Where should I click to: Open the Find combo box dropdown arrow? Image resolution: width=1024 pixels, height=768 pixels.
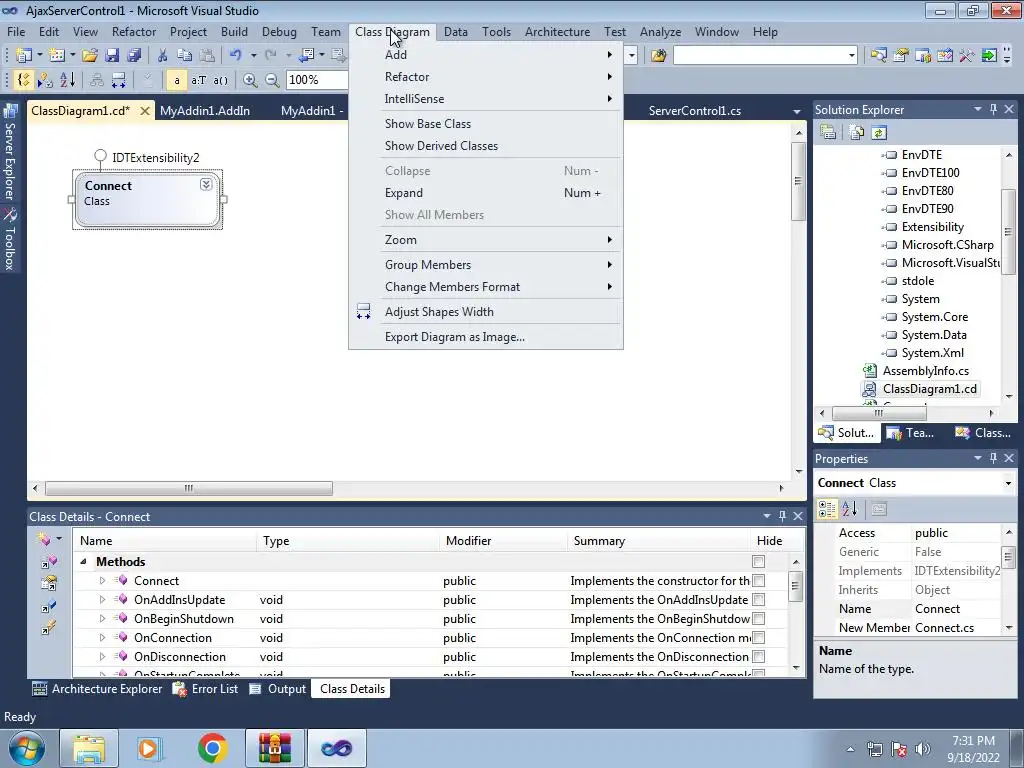coord(852,56)
